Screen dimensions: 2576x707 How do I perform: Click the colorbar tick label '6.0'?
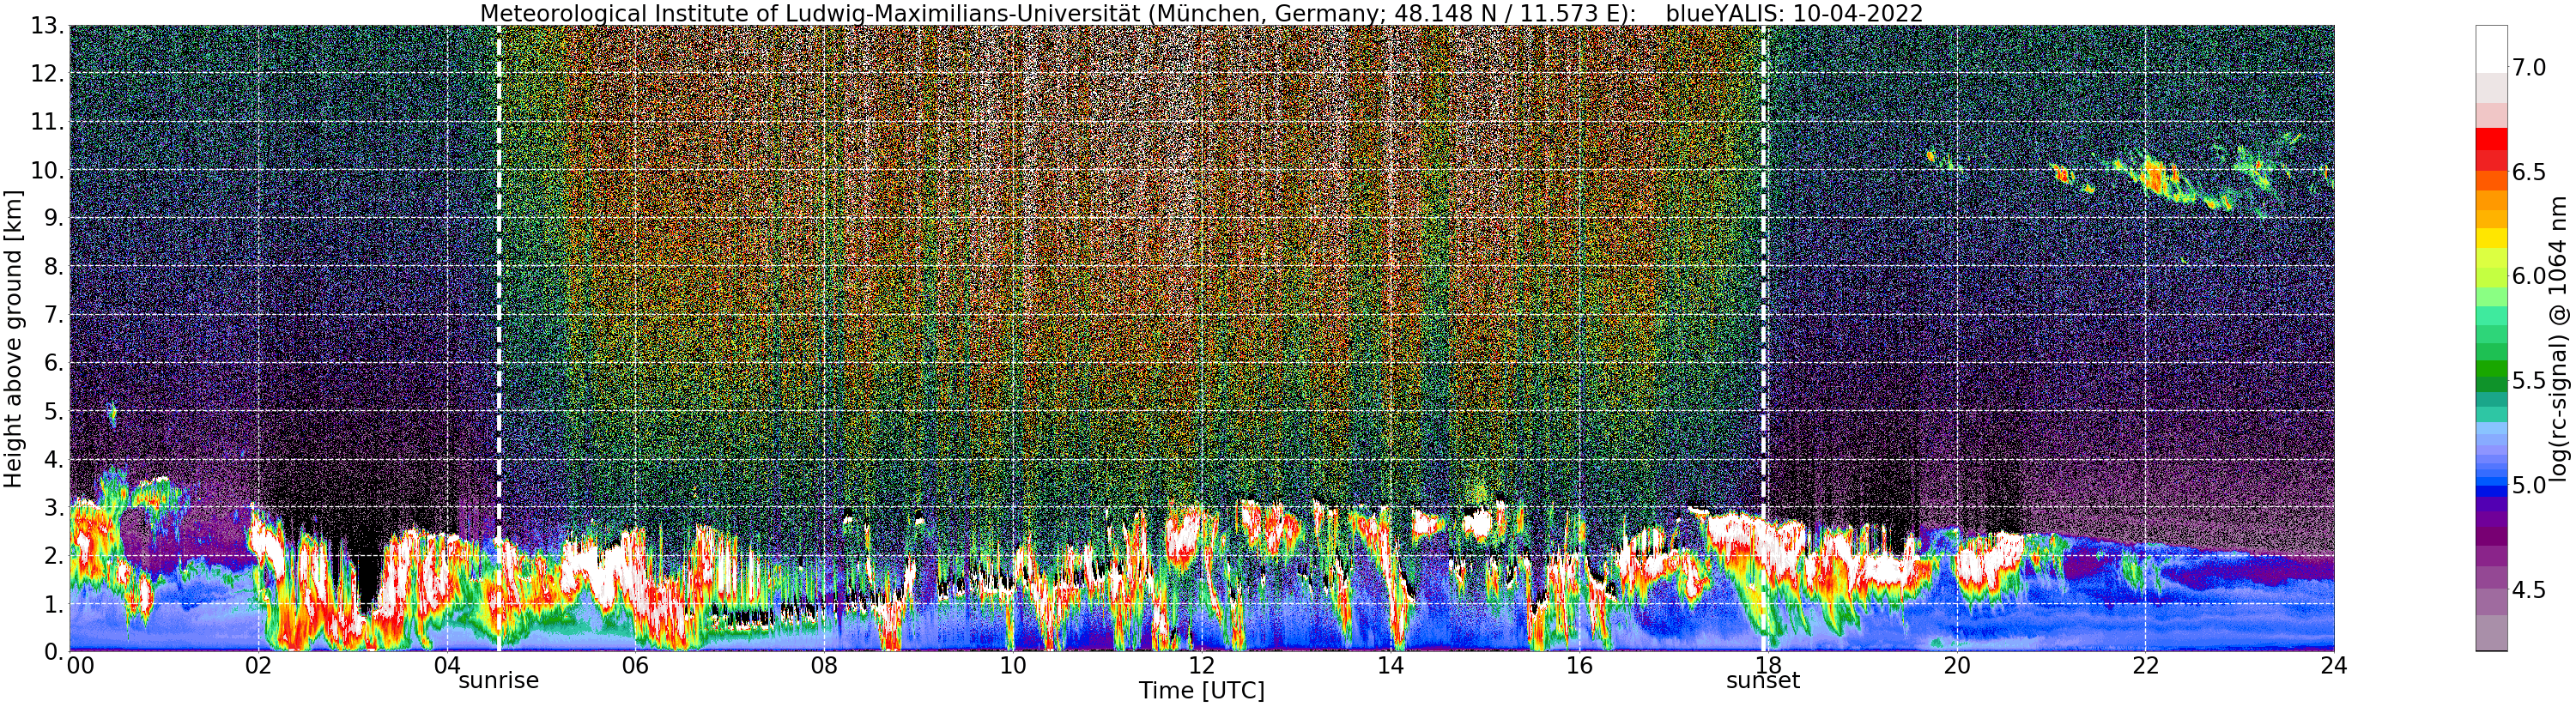2529,276
